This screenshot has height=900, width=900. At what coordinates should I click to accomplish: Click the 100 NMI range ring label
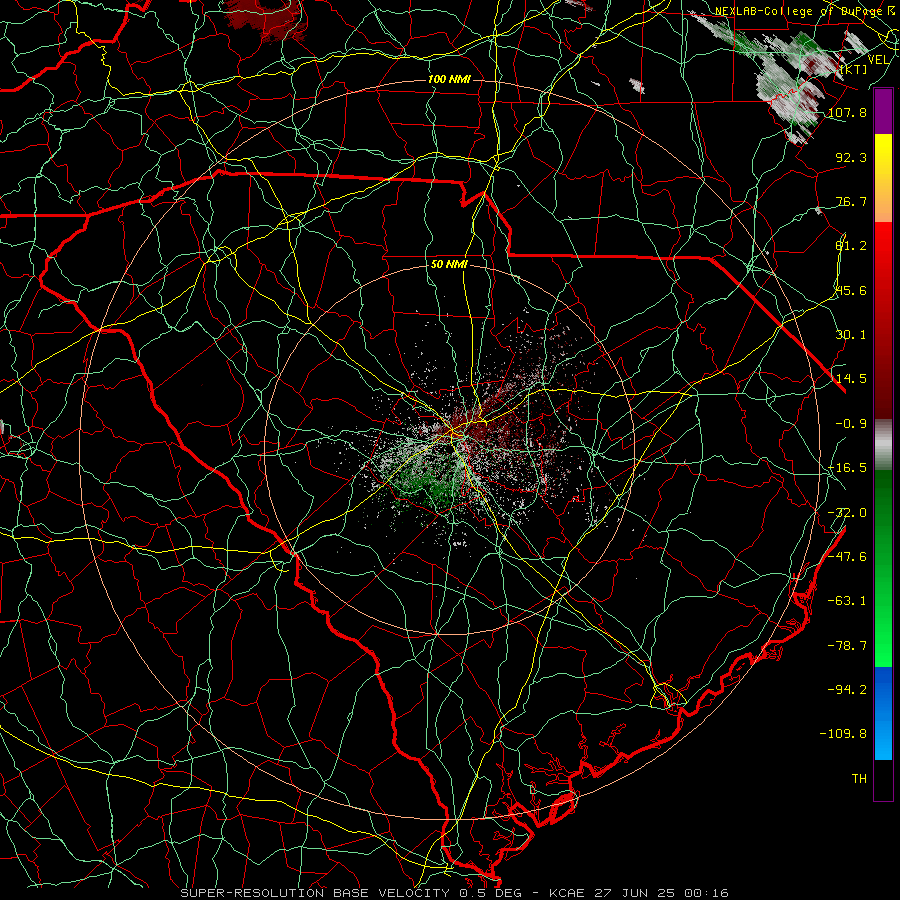tap(449, 79)
